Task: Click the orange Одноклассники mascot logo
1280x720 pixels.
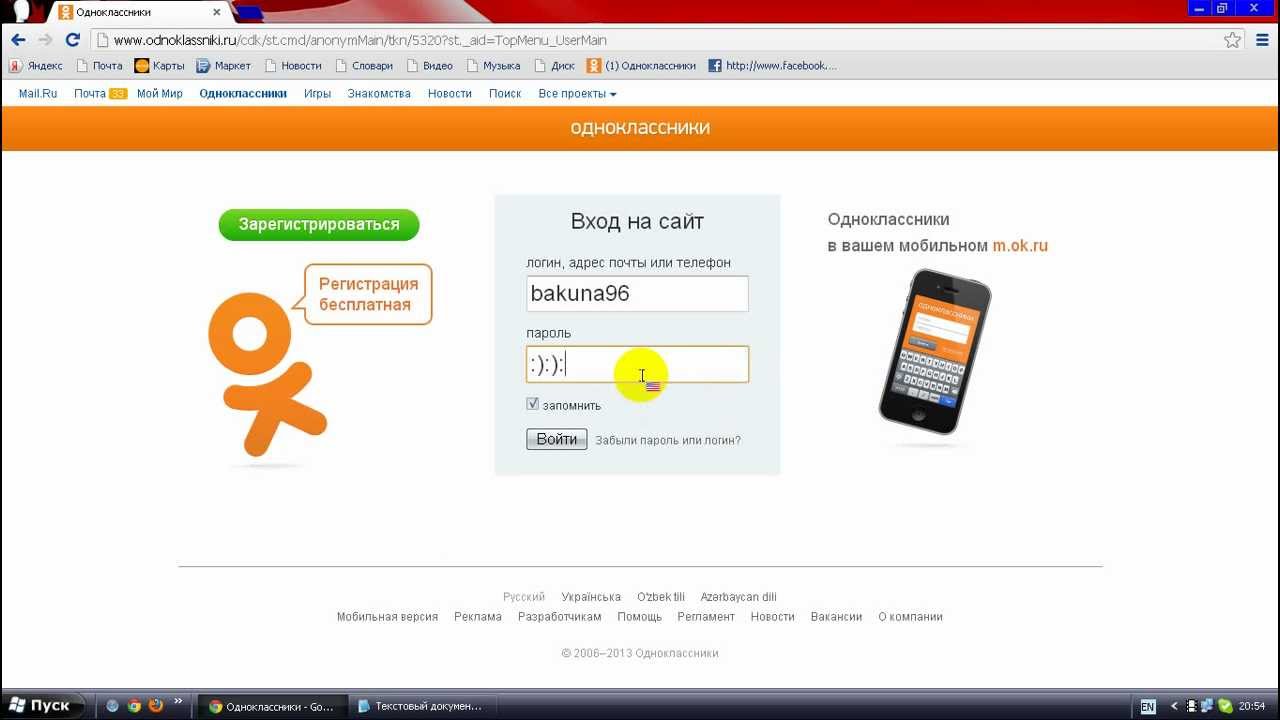Action: coord(266,374)
